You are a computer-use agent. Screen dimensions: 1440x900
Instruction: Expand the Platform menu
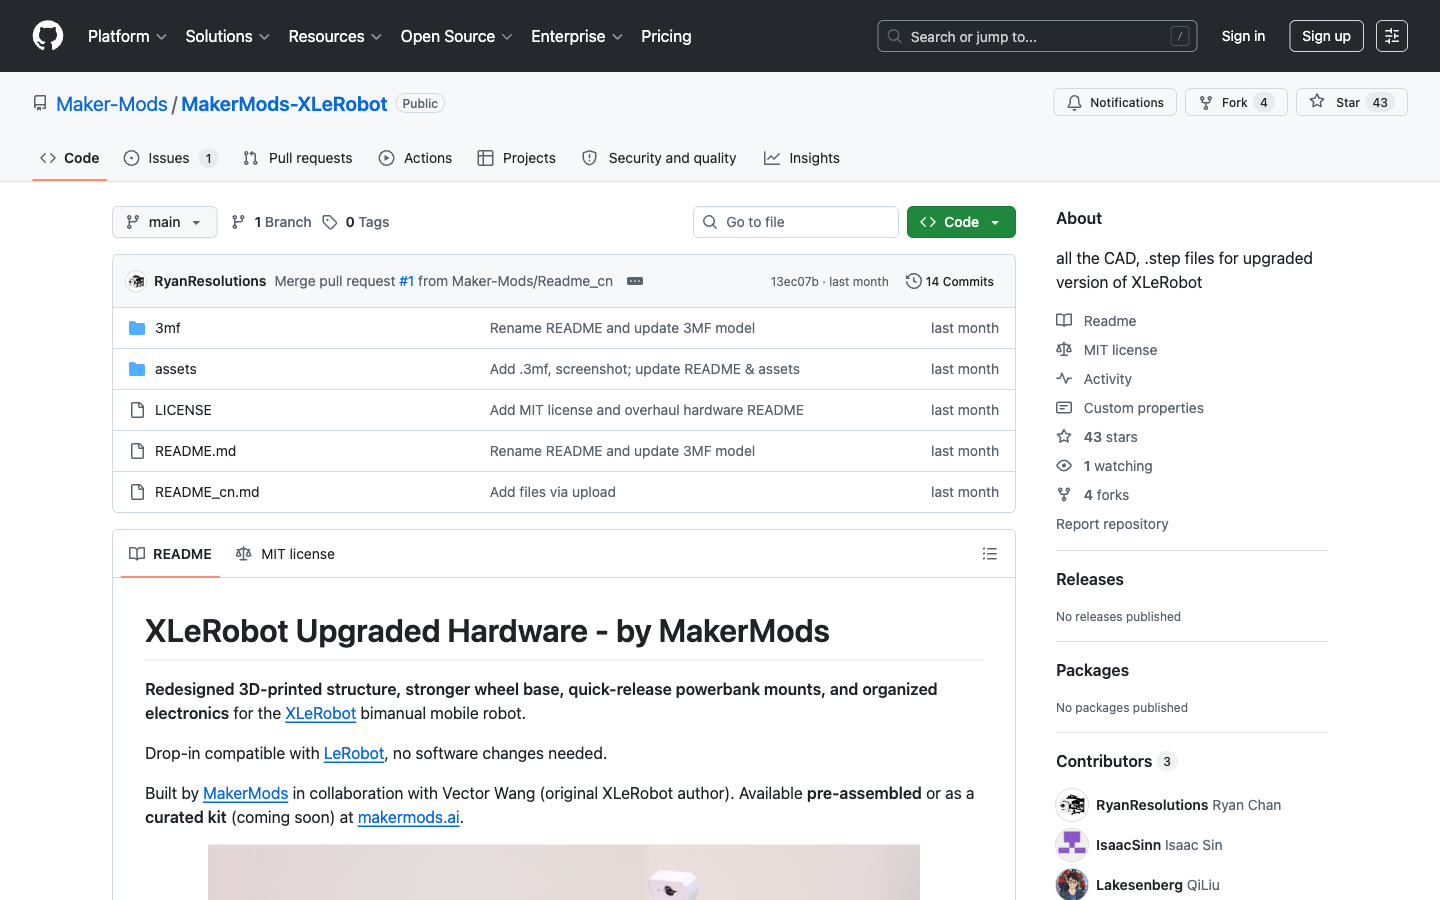tap(127, 36)
